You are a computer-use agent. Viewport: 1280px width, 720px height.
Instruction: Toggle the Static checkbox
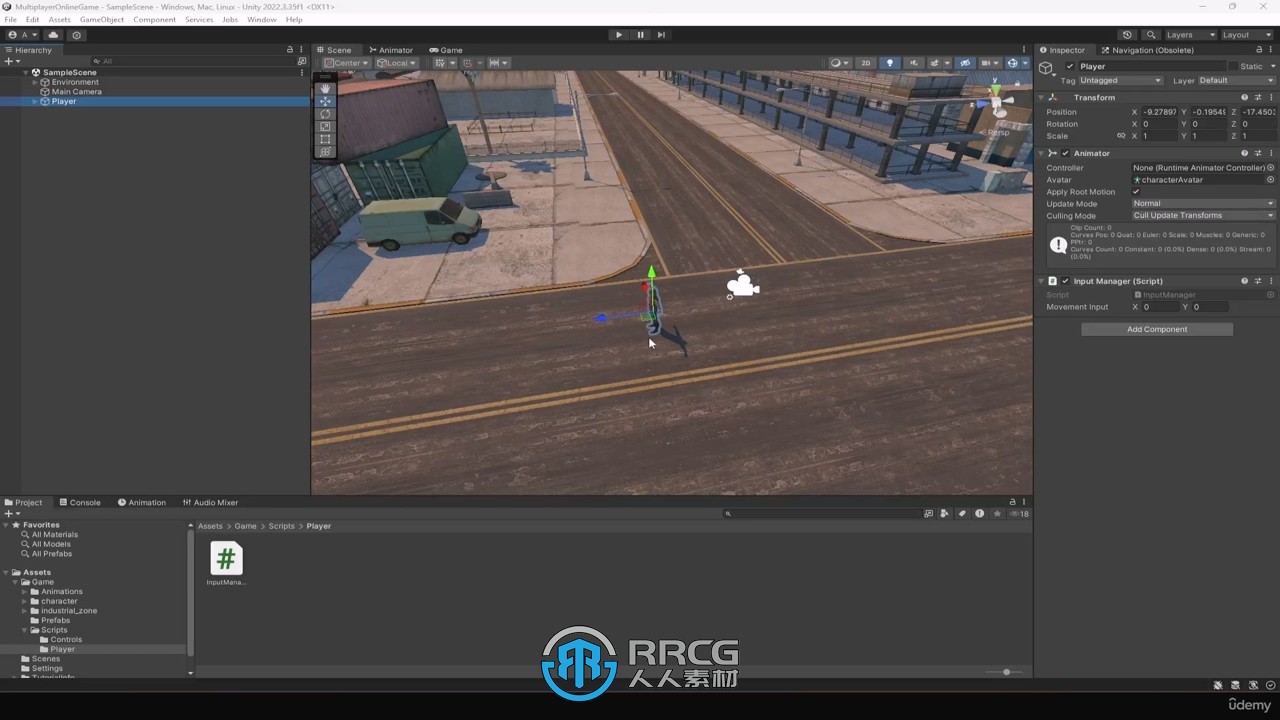point(1233,67)
